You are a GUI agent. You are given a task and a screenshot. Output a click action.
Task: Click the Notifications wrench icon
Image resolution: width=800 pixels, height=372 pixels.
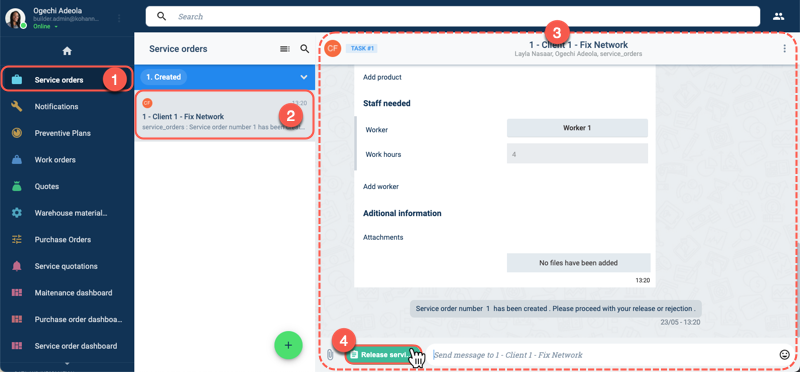(x=17, y=106)
